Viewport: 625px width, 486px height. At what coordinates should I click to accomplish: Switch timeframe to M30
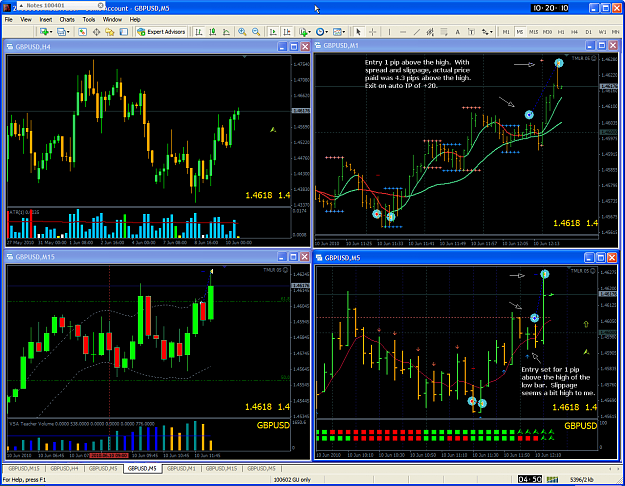pyautogui.click(x=547, y=32)
